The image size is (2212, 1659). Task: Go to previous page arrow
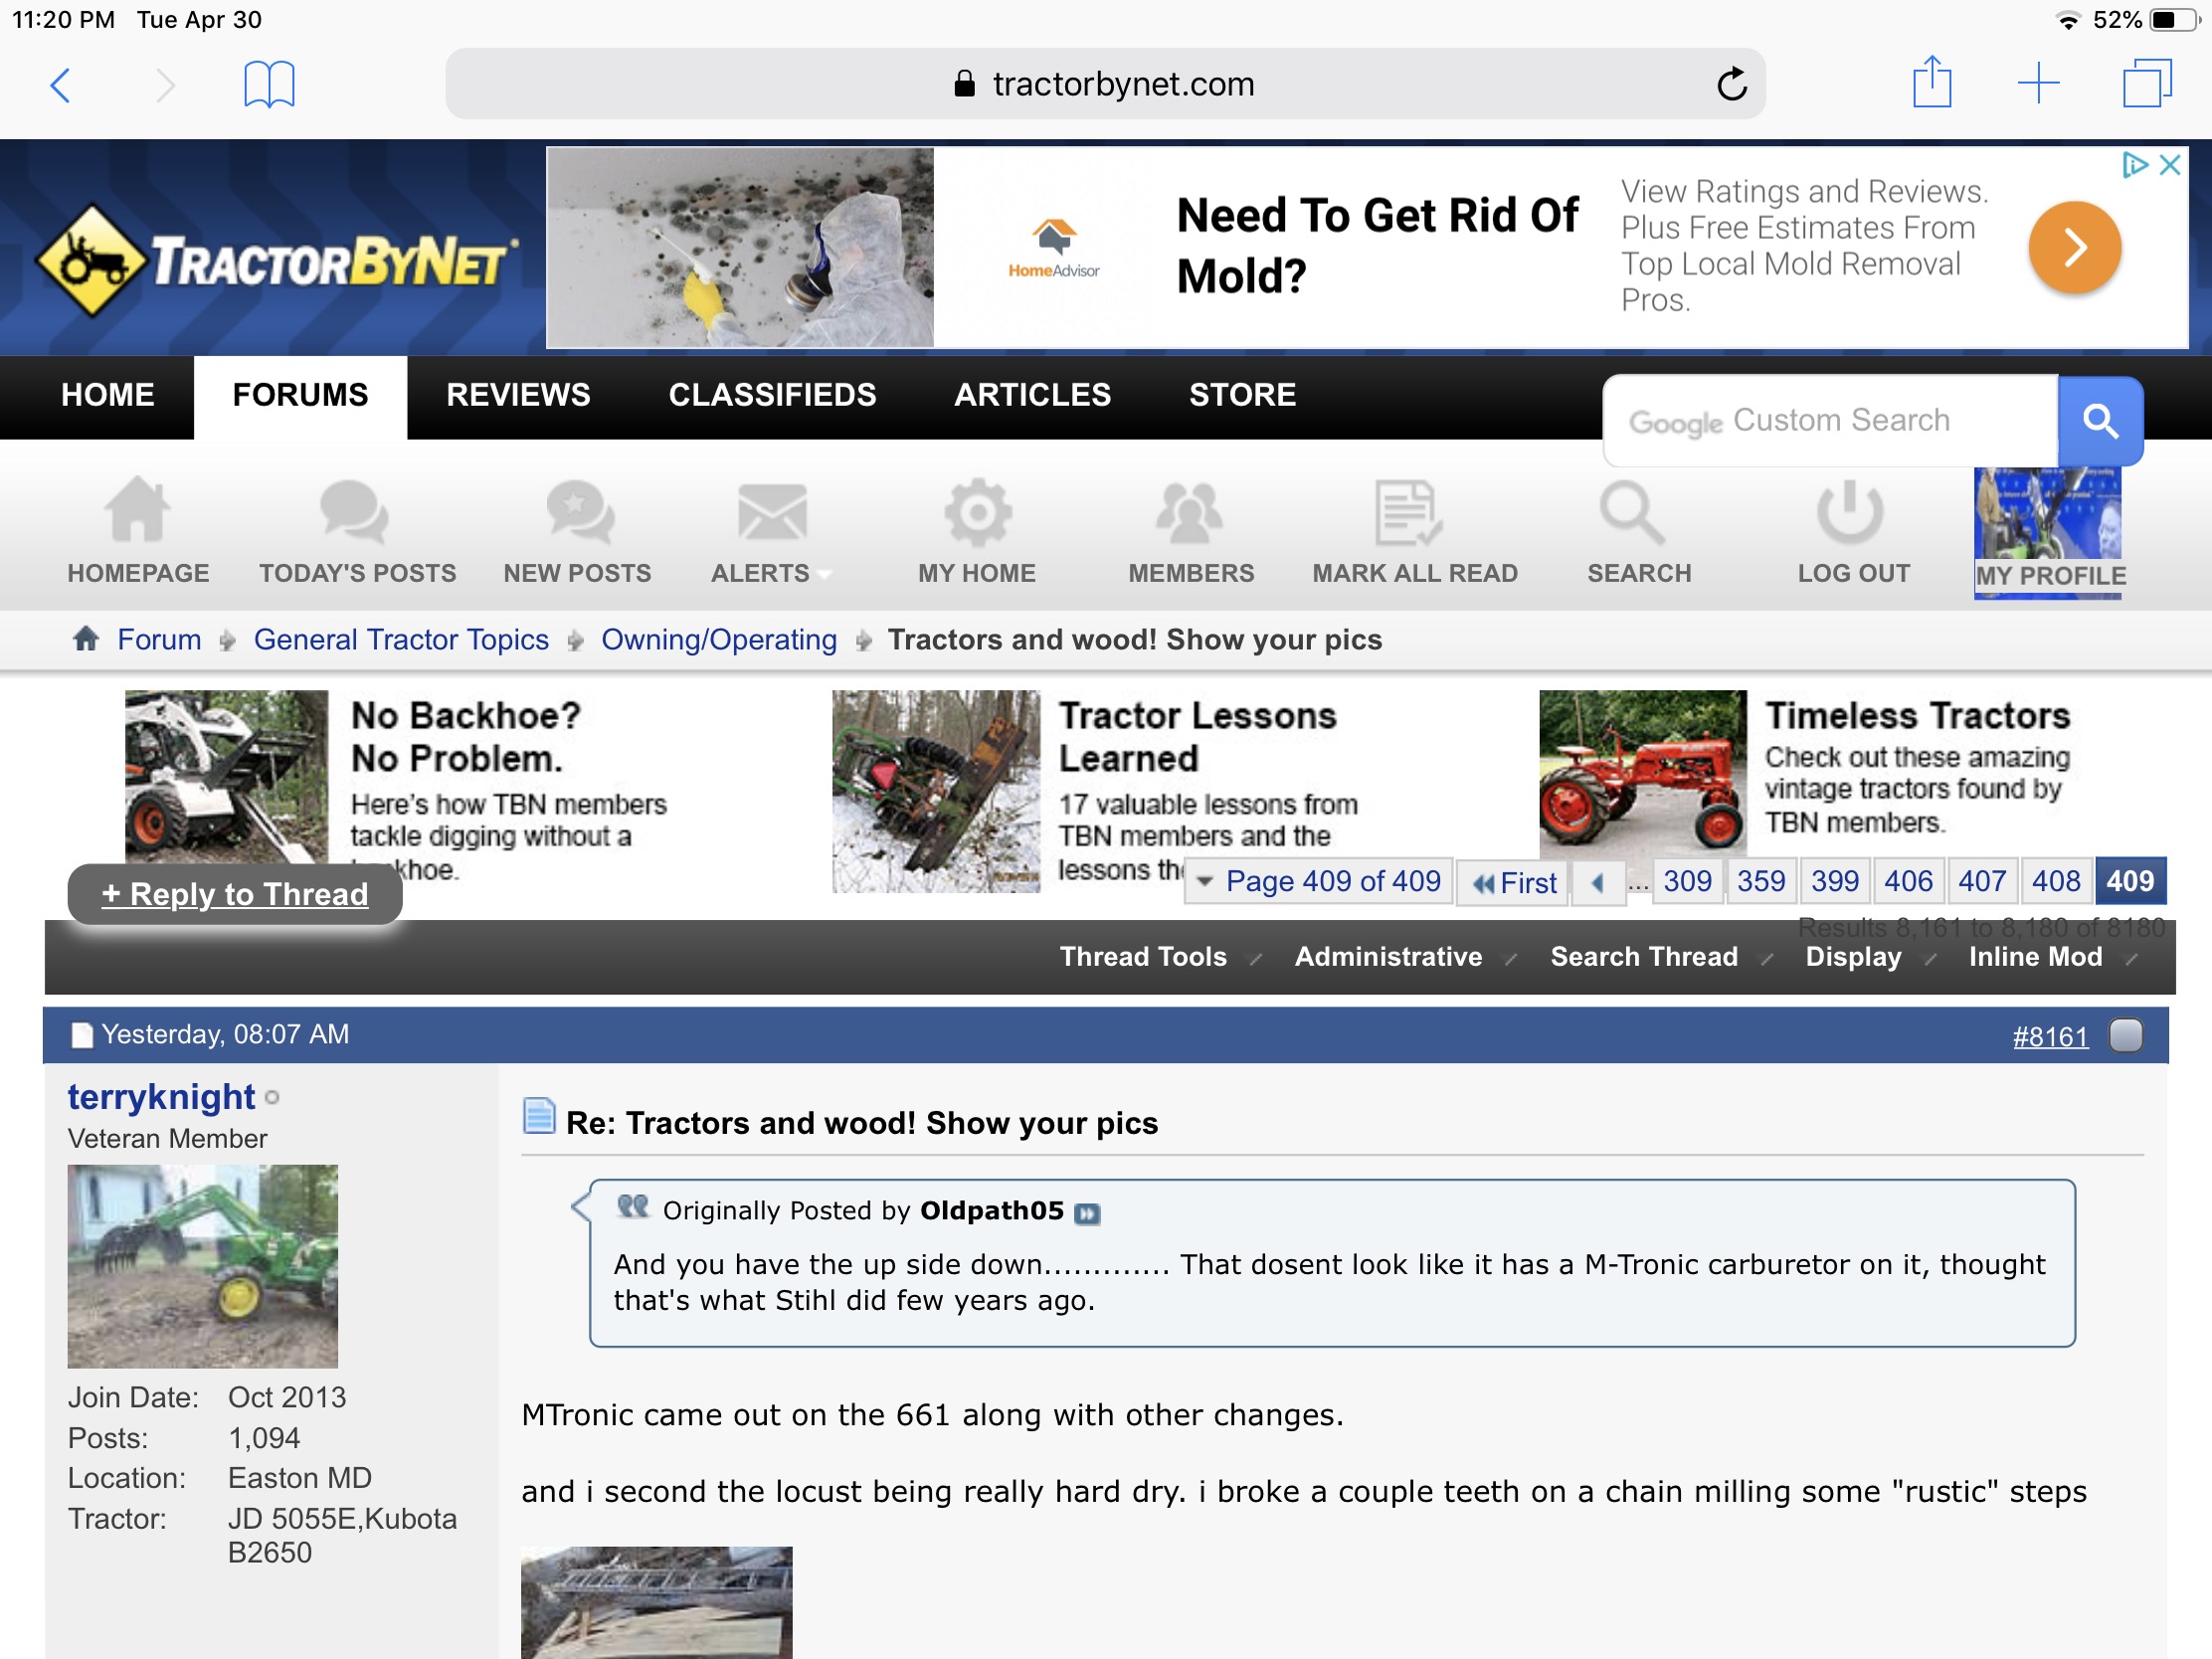(1597, 883)
